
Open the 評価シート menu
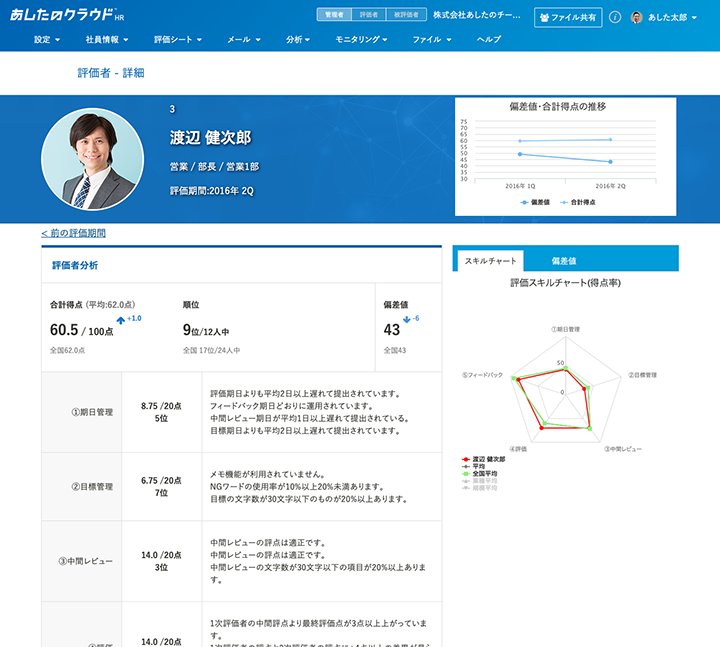click(x=178, y=39)
